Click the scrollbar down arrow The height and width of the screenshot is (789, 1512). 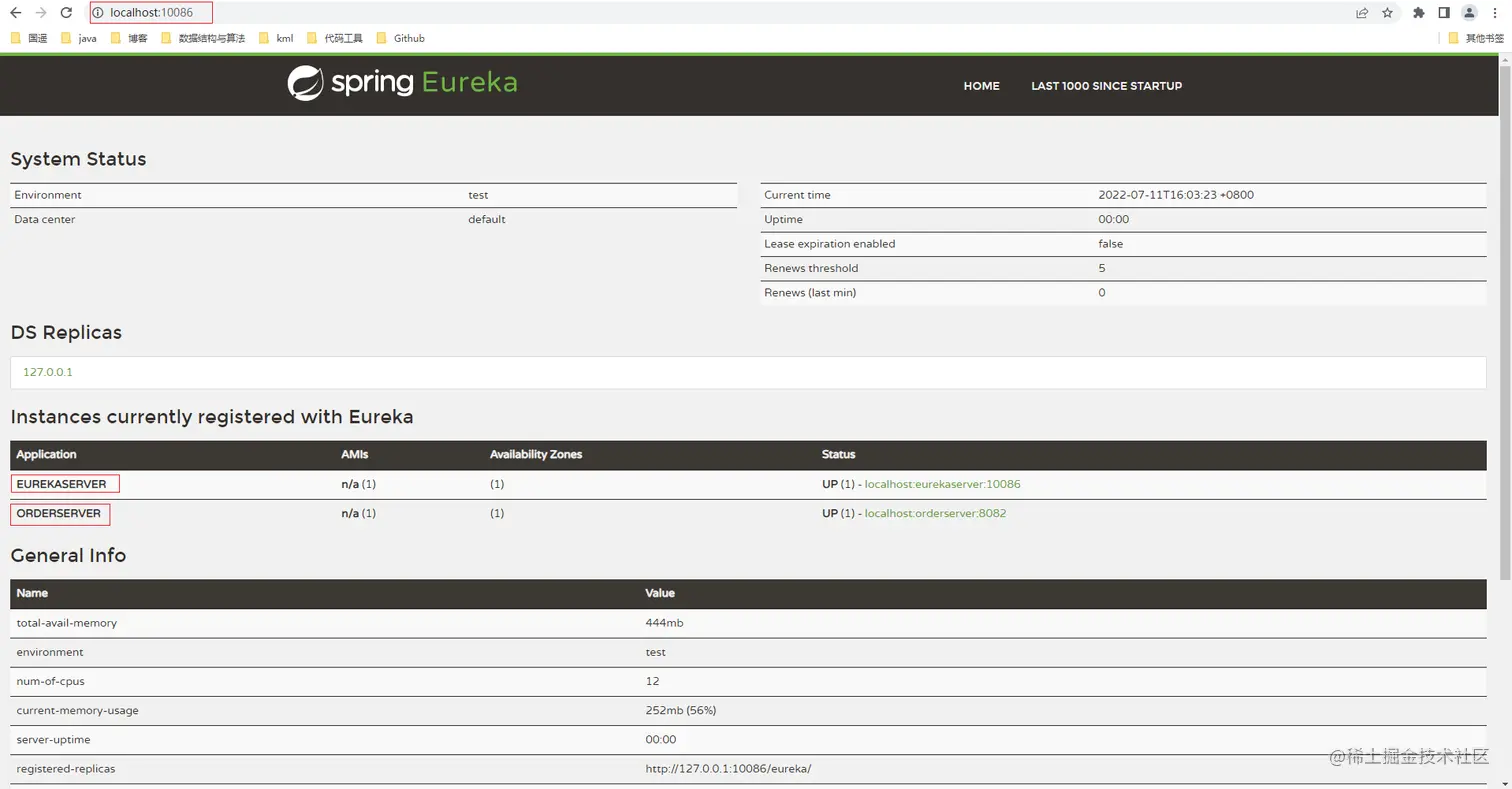point(1505,782)
